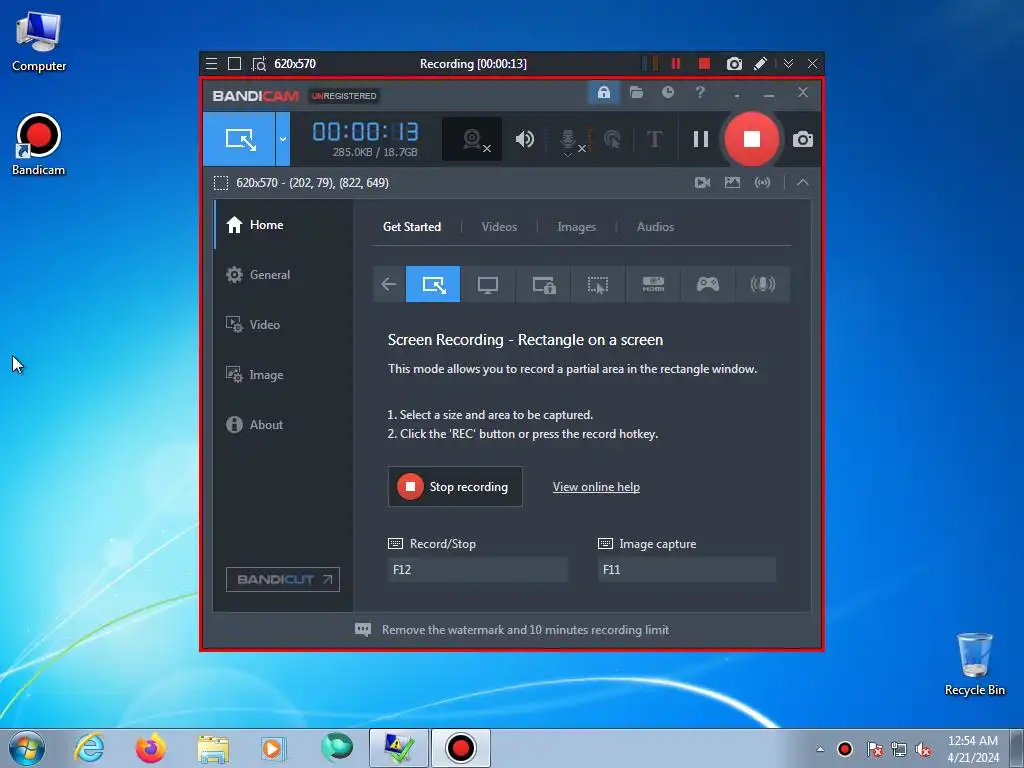Click the back arrow in mode strip
The width and height of the screenshot is (1024, 768).
(x=389, y=284)
